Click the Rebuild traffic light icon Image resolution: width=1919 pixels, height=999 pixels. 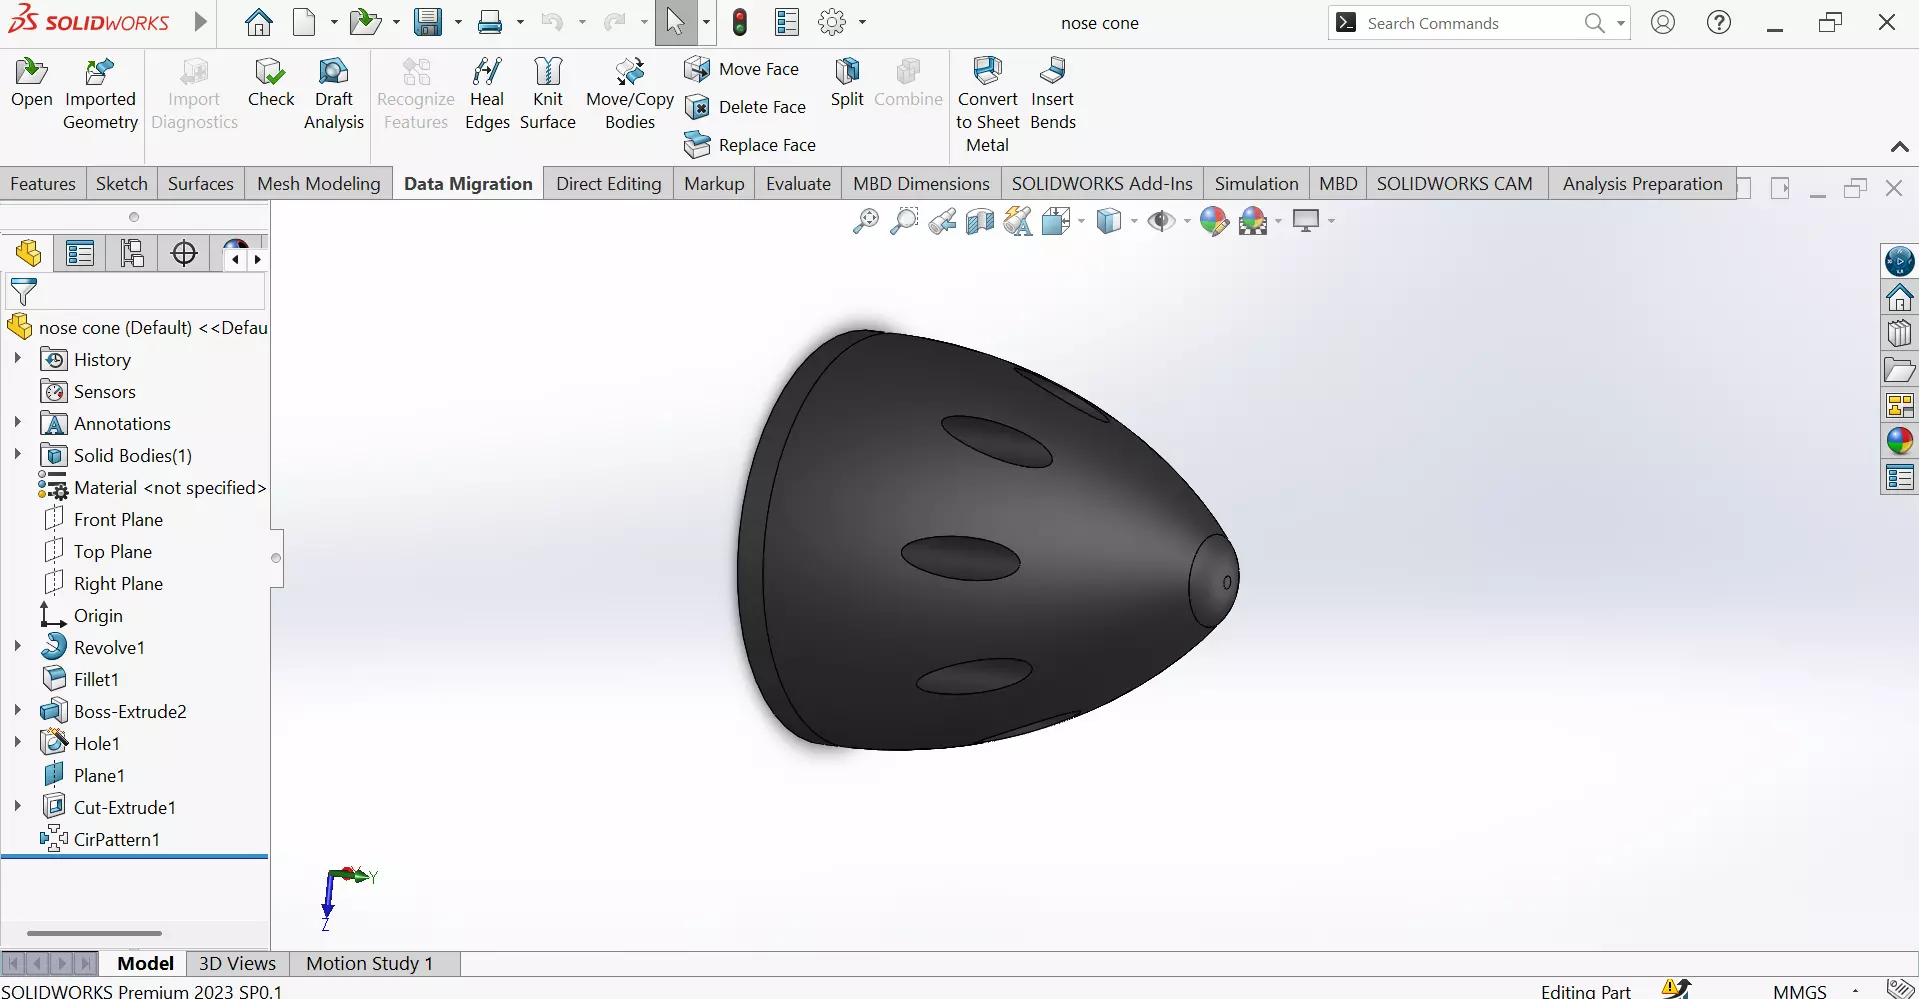(x=740, y=22)
